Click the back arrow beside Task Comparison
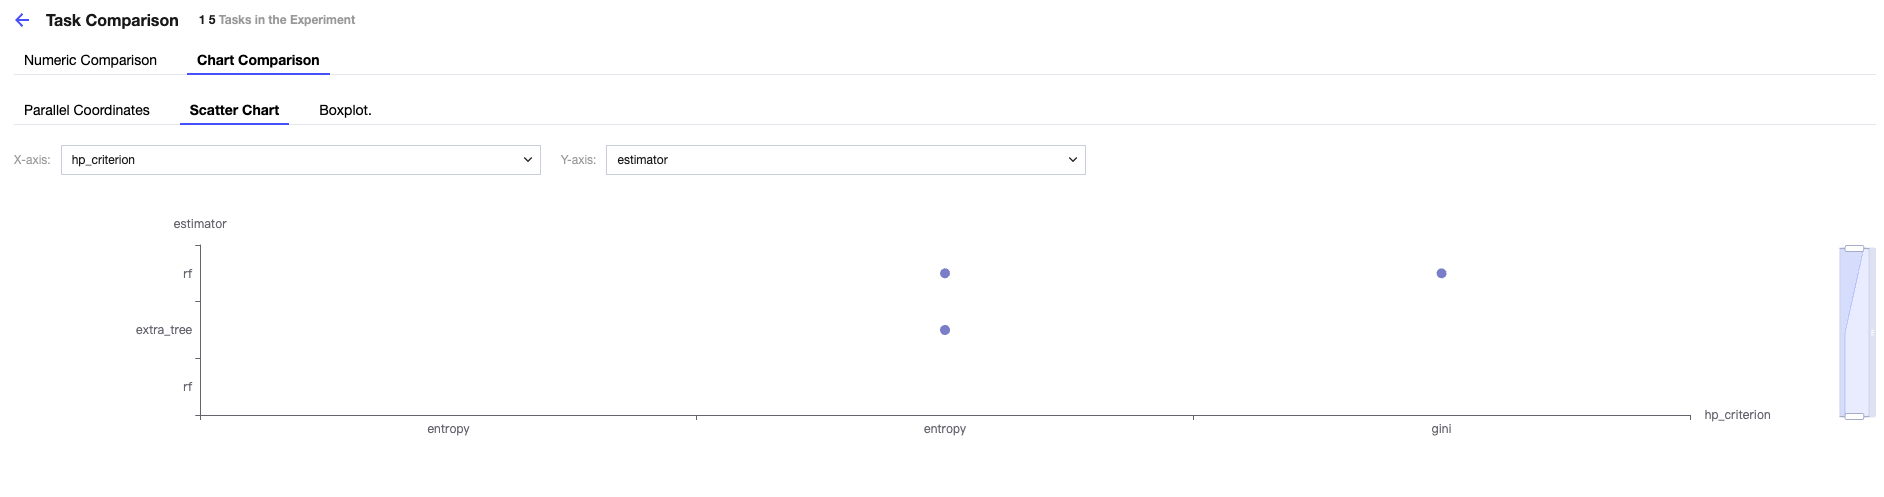Screen dimensions: 1884x497 pos(22,20)
